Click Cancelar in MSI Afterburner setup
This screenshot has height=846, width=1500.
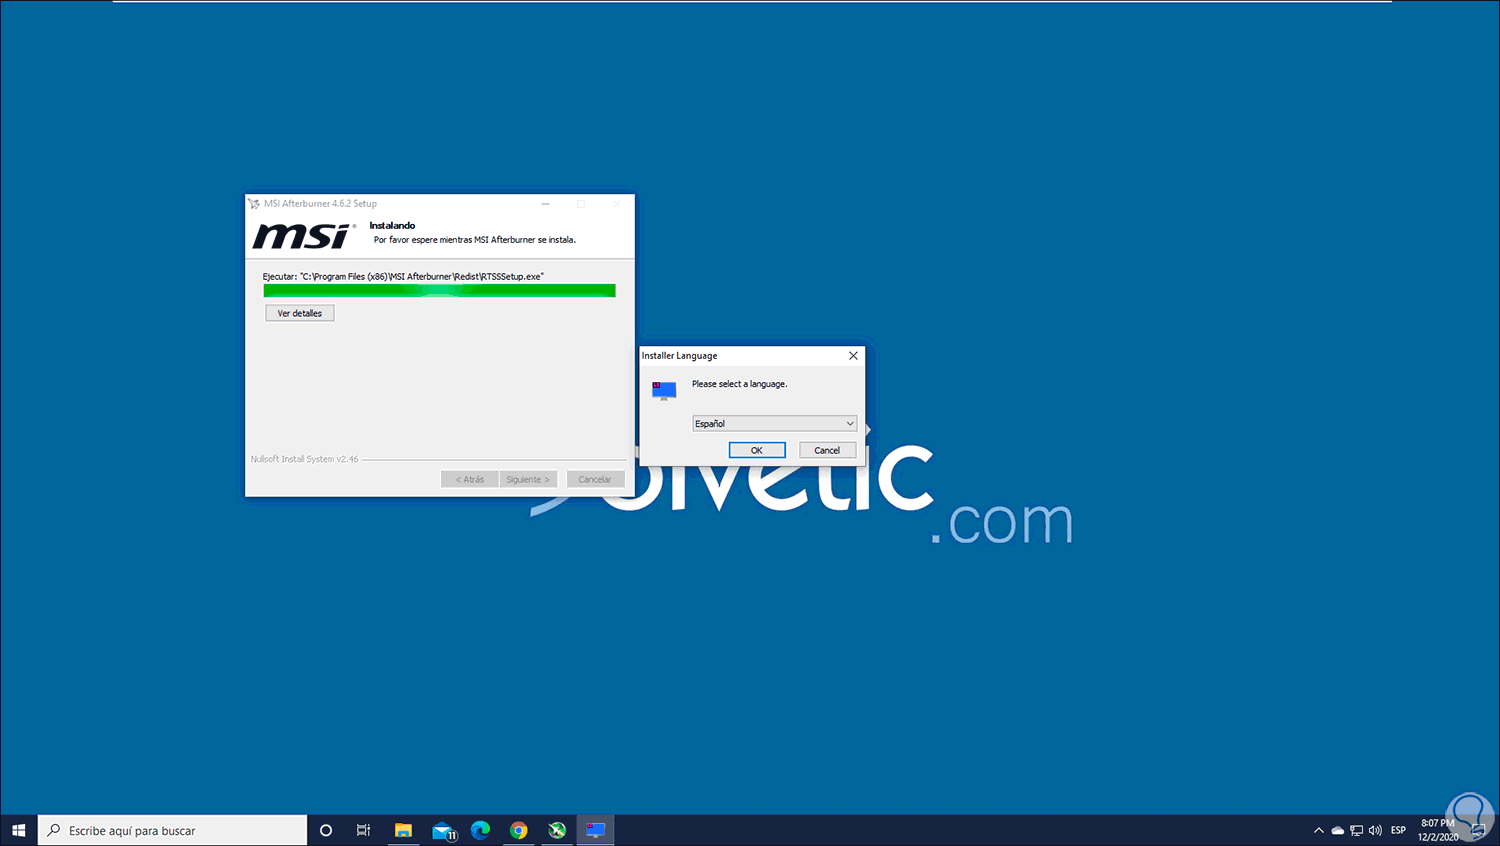pos(595,479)
